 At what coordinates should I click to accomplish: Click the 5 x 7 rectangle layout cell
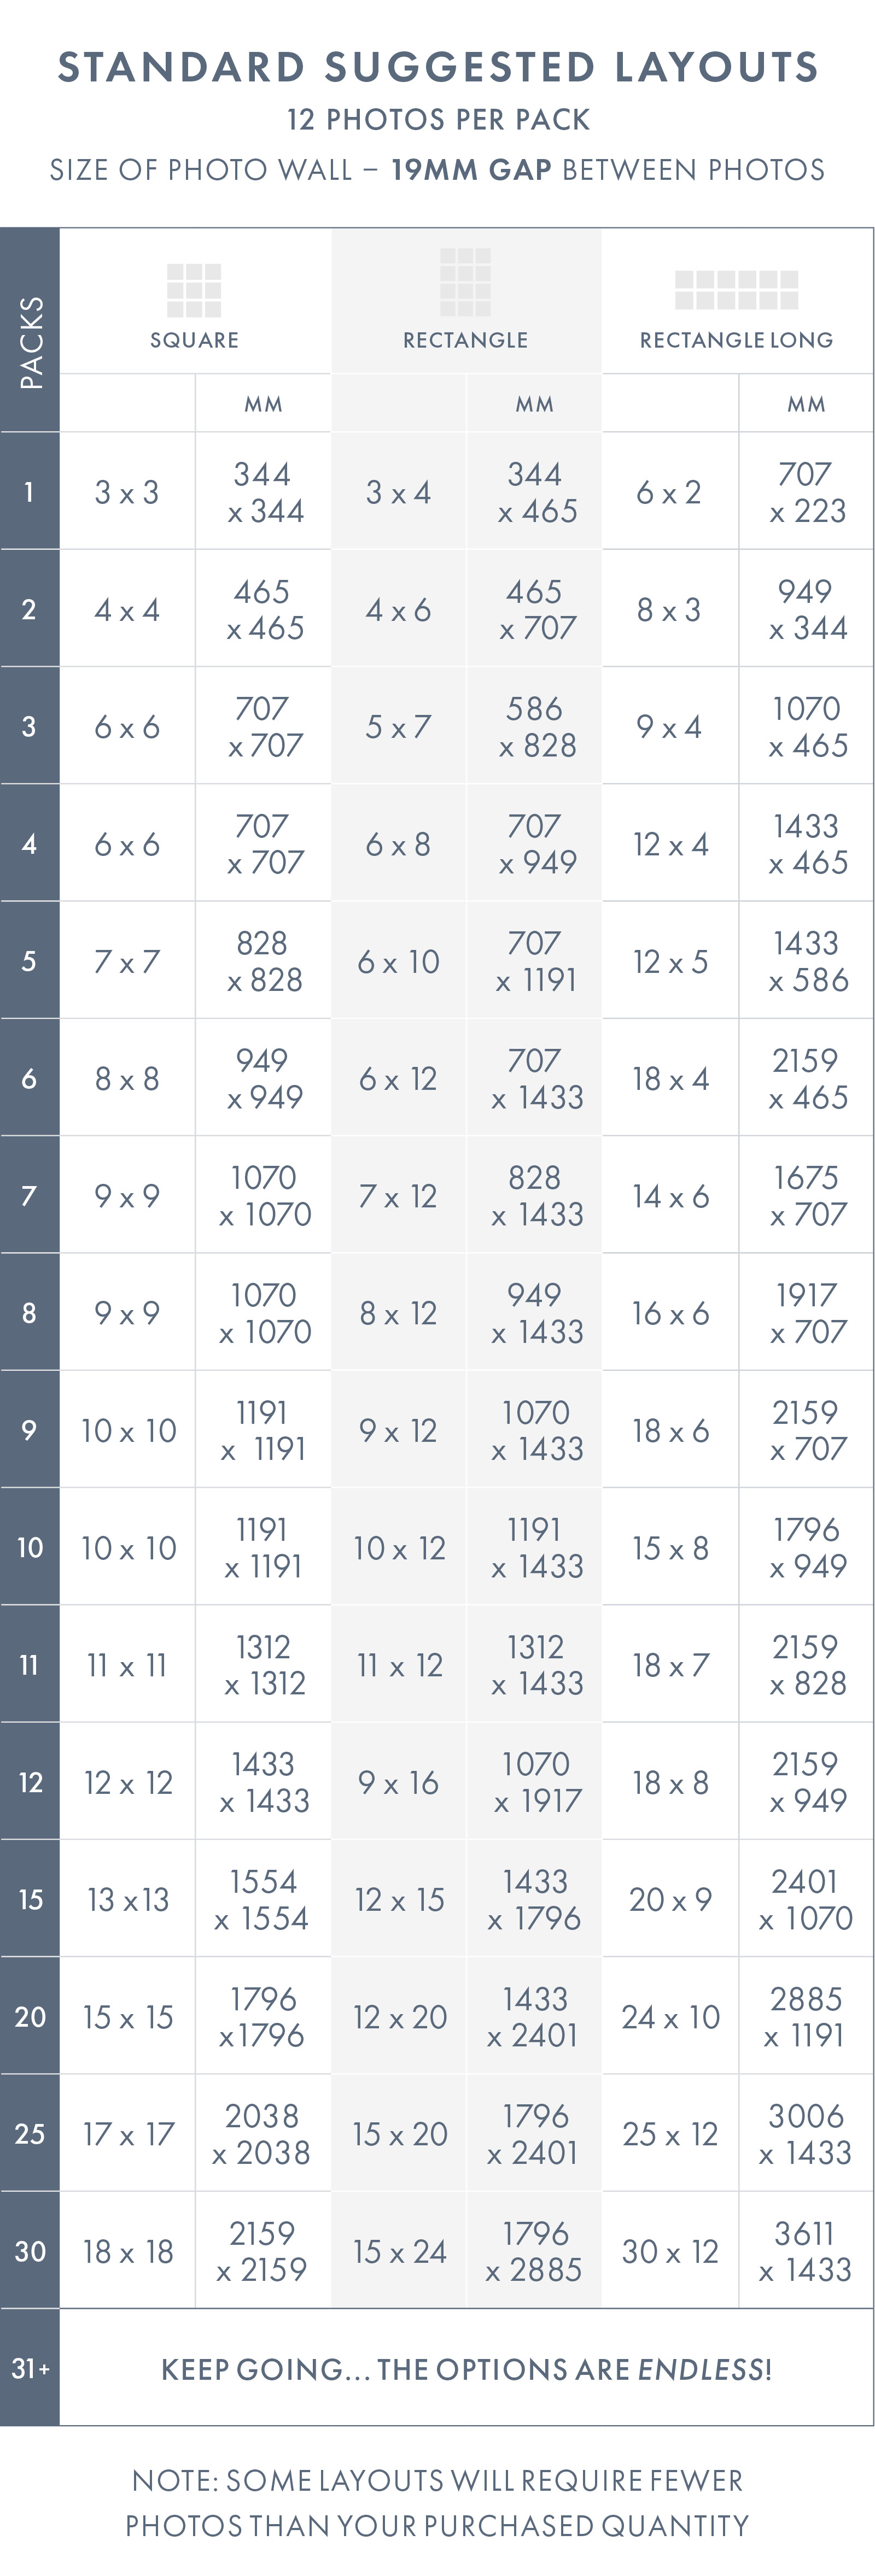pyautogui.click(x=398, y=727)
